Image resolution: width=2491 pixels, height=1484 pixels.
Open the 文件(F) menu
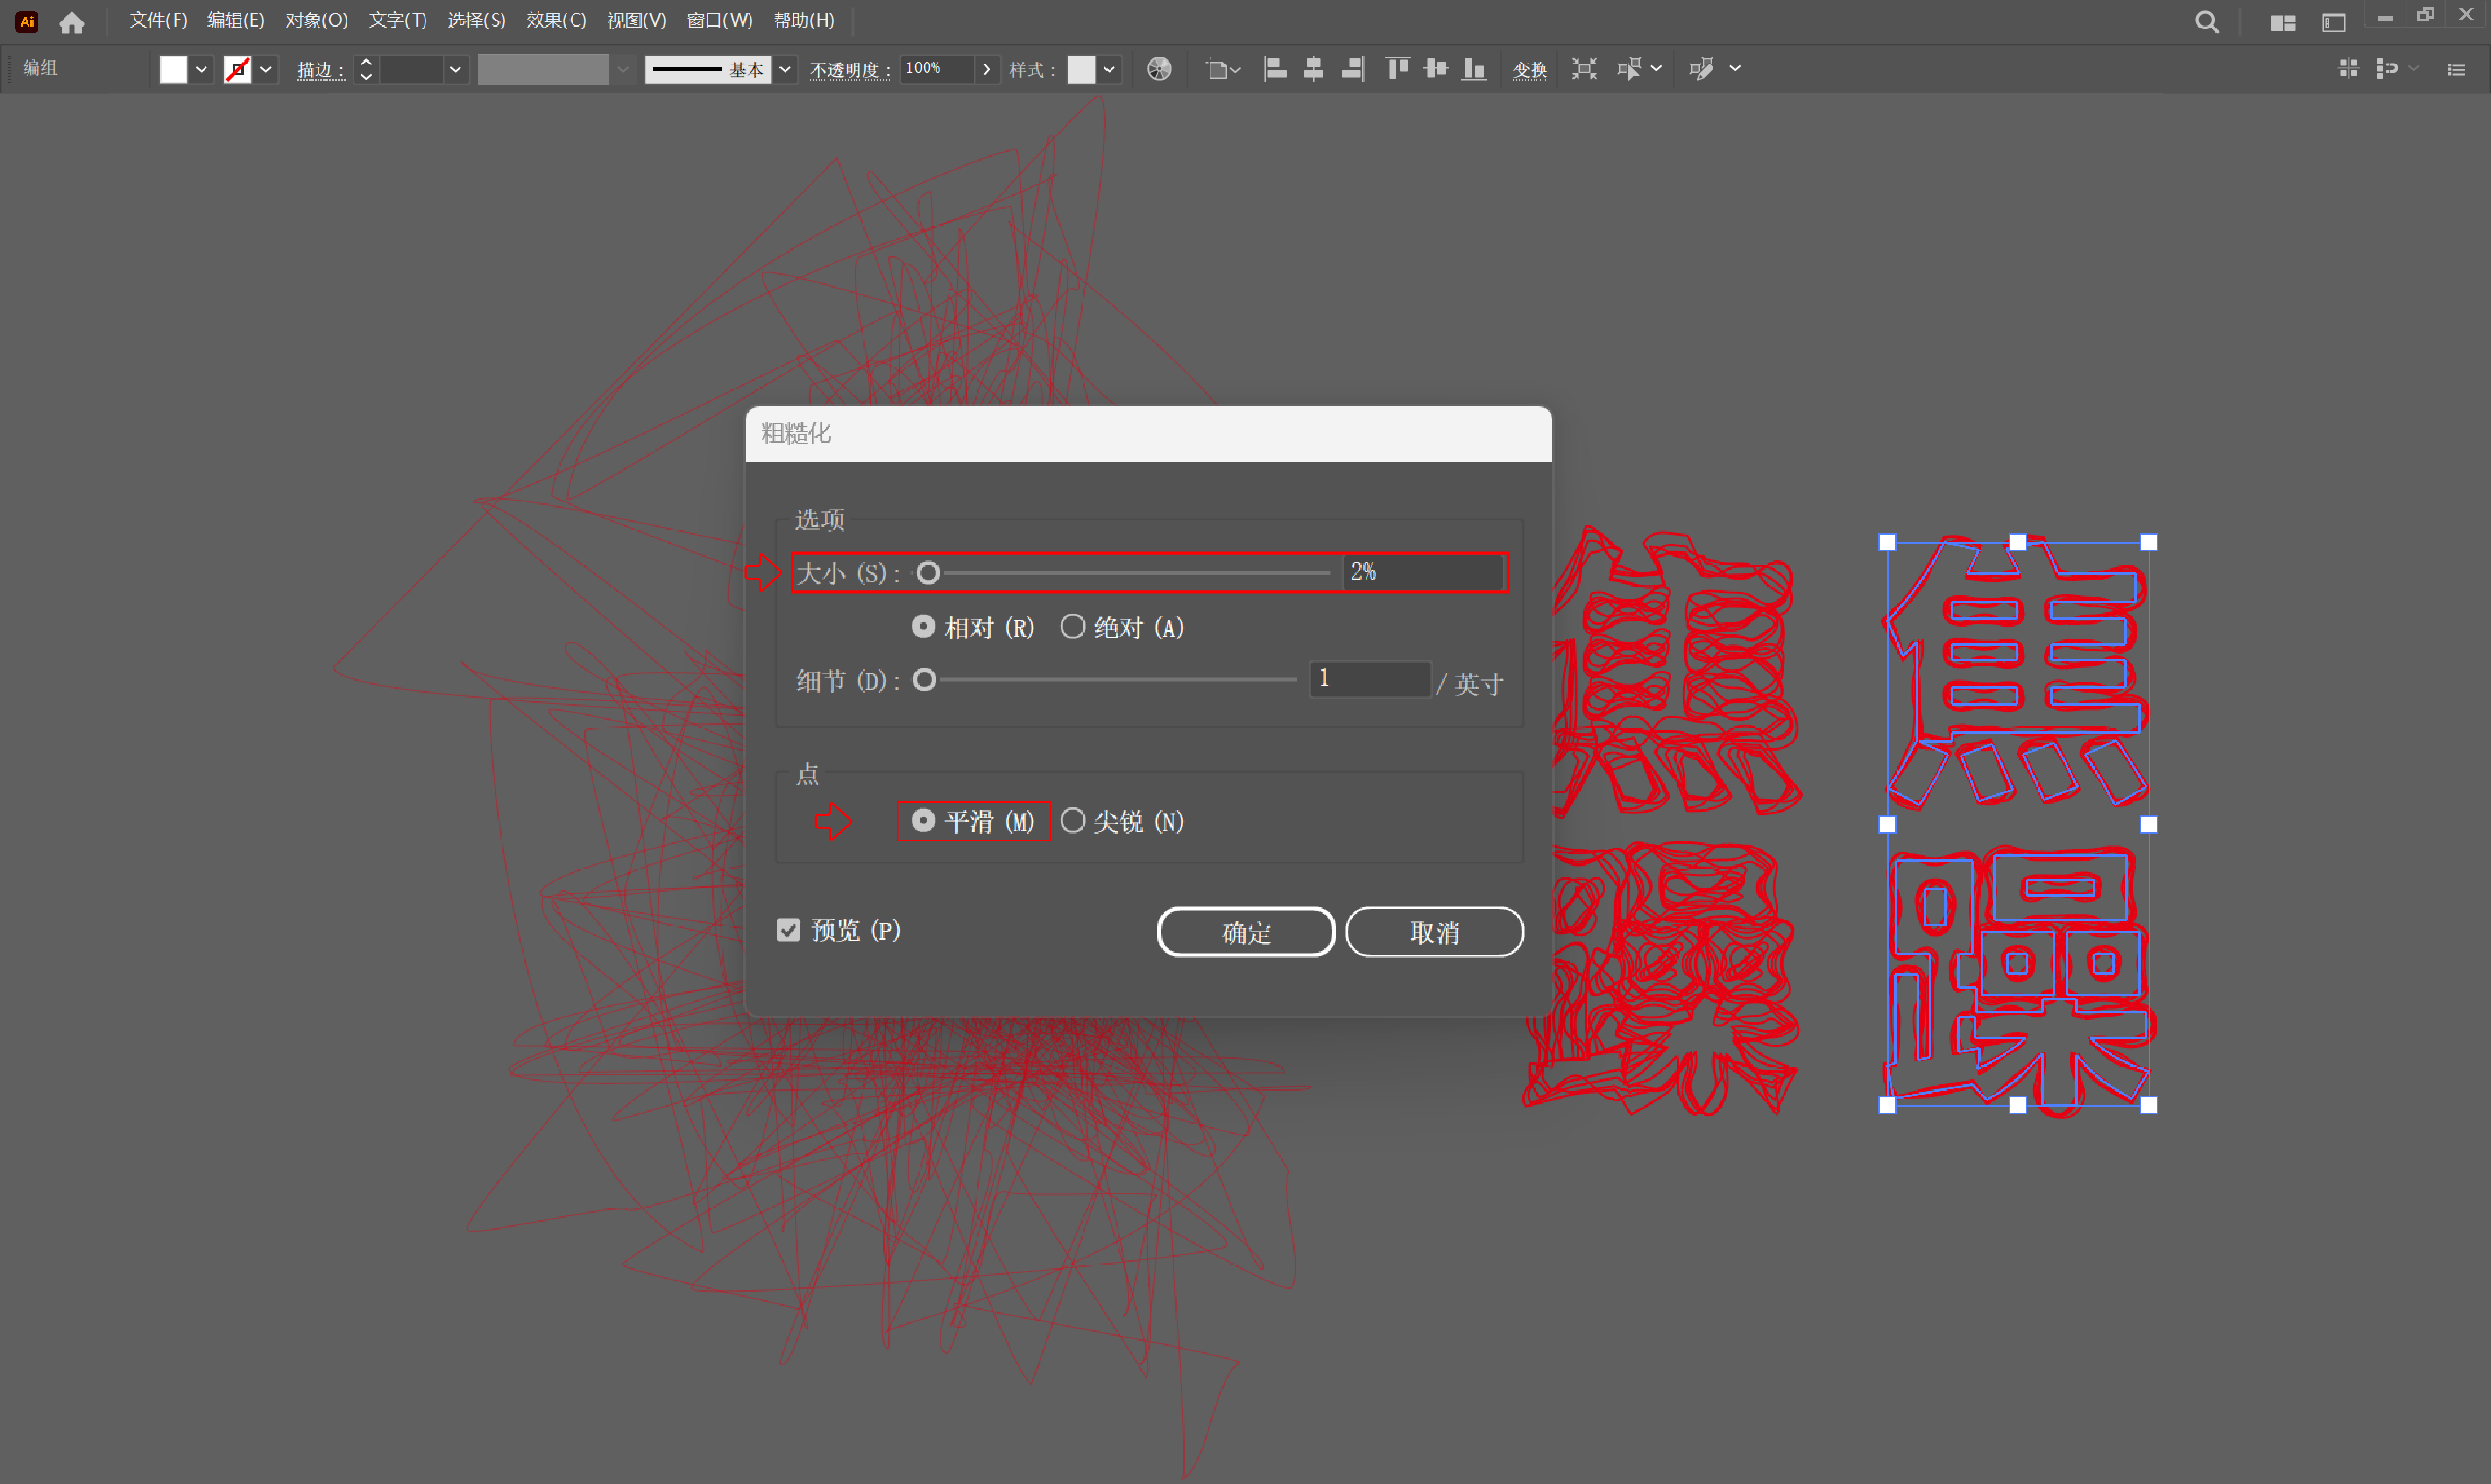[x=158, y=20]
